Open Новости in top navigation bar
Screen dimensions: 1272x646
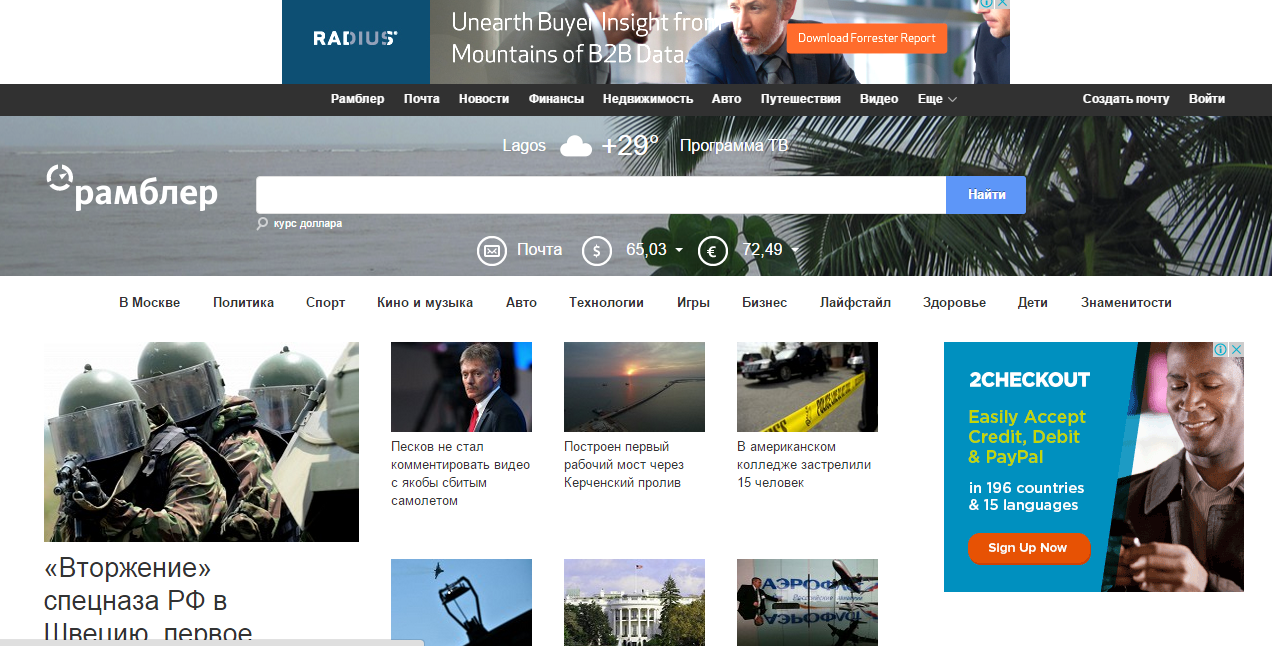click(484, 99)
